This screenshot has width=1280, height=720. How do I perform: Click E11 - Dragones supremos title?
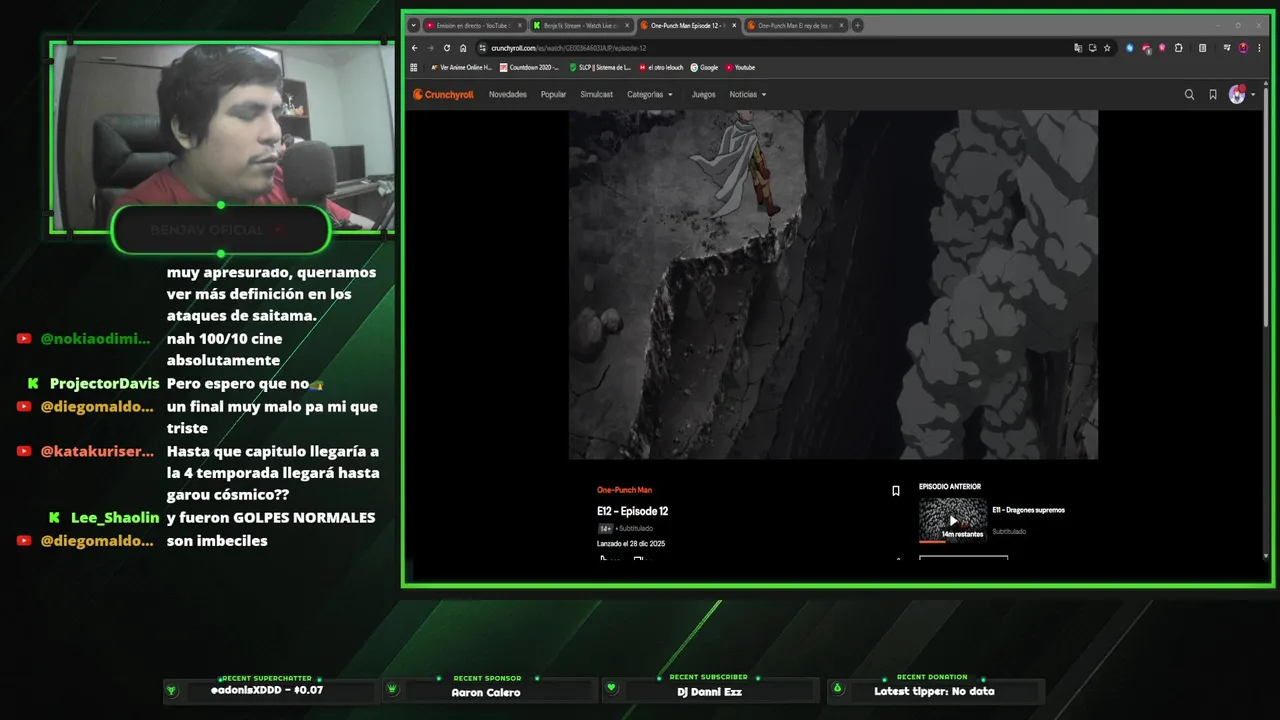click(1029, 510)
